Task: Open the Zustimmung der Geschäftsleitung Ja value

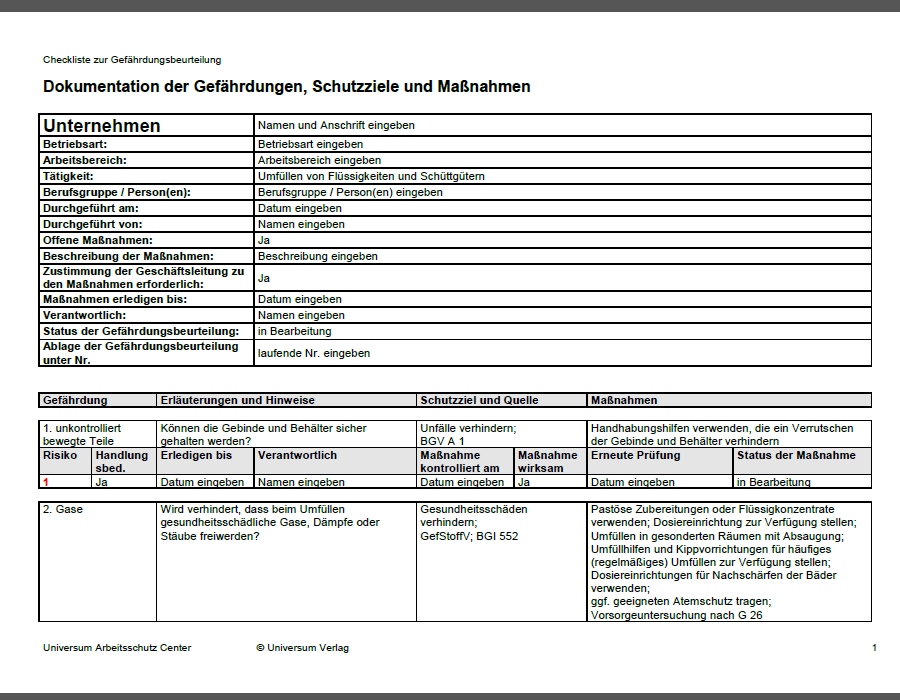Action: [x=562, y=278]
